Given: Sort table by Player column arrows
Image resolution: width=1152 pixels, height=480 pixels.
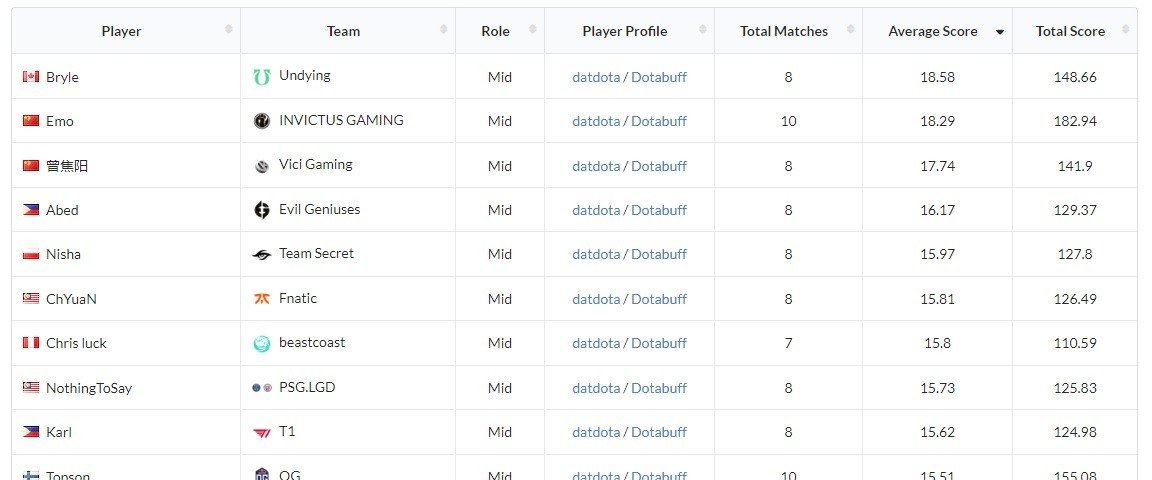Looking at the screenshot, I should (x=228, y=29).
